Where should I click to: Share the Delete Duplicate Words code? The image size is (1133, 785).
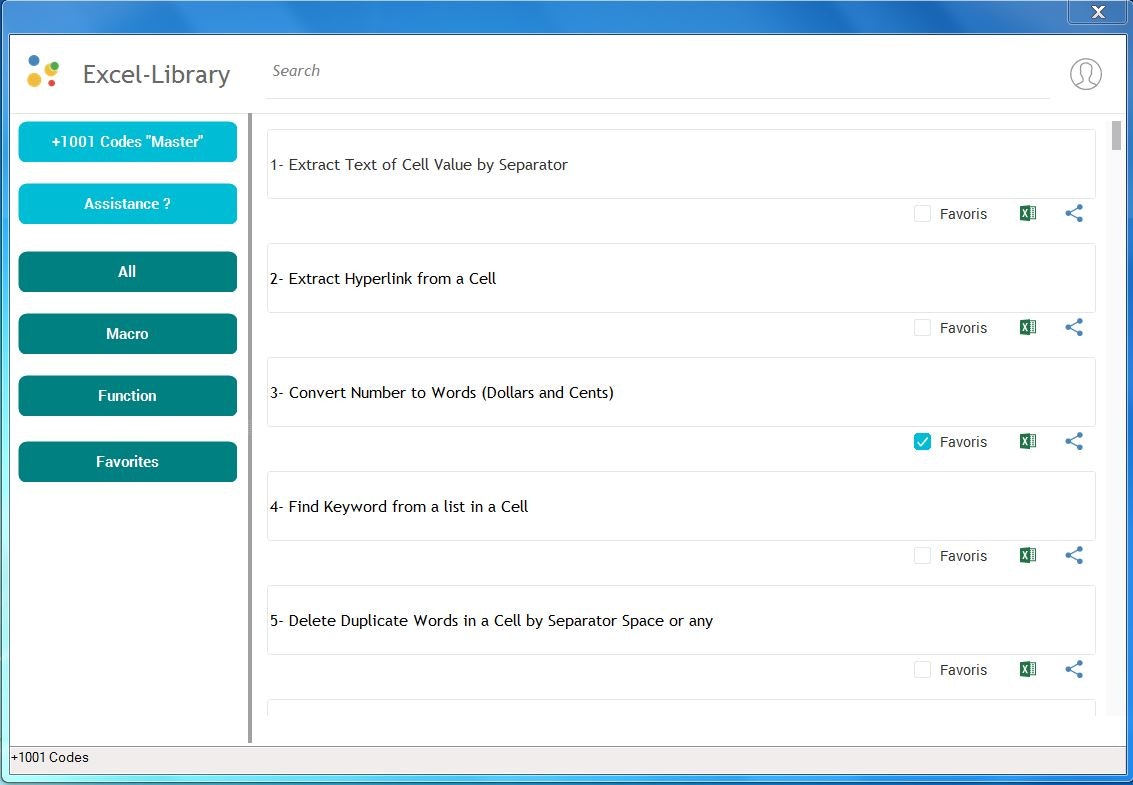[x=1074, y=669]
